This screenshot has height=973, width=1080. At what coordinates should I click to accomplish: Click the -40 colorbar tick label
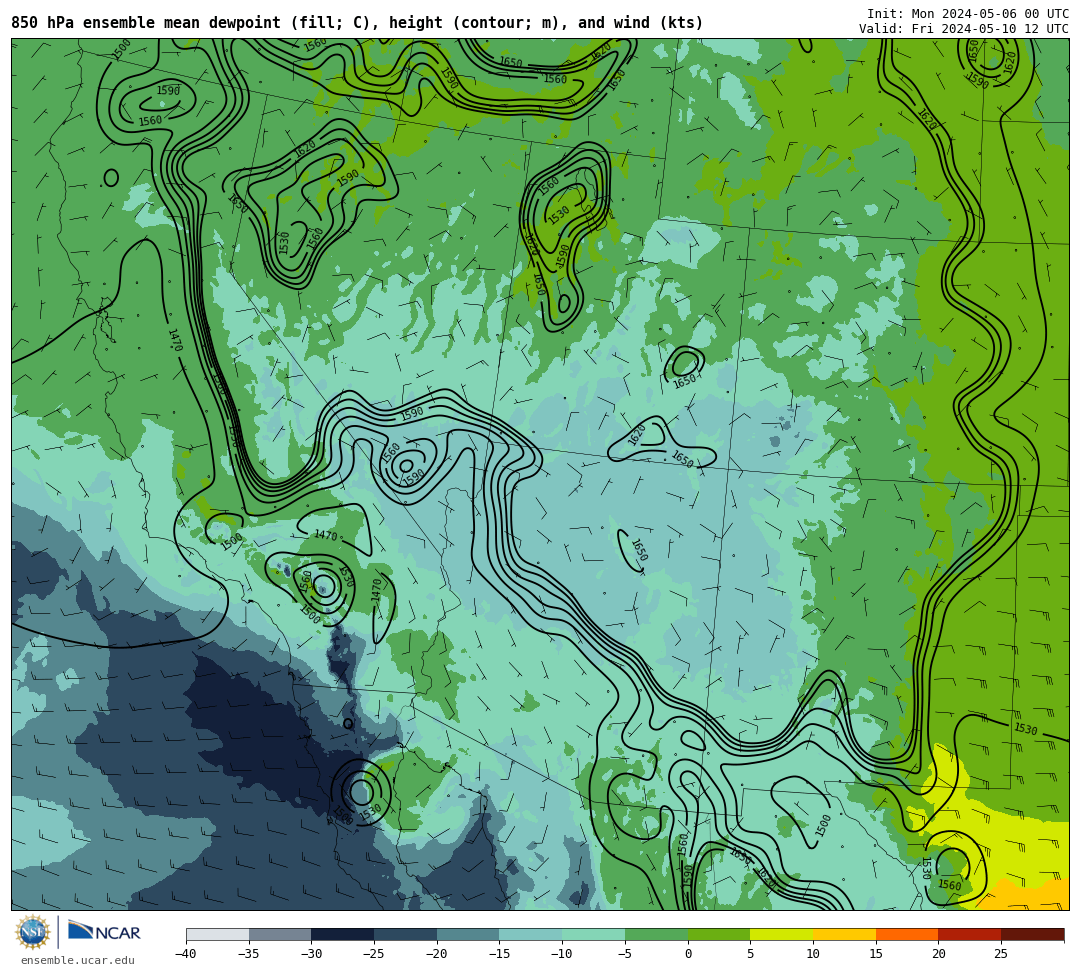[x=185, y=954]
